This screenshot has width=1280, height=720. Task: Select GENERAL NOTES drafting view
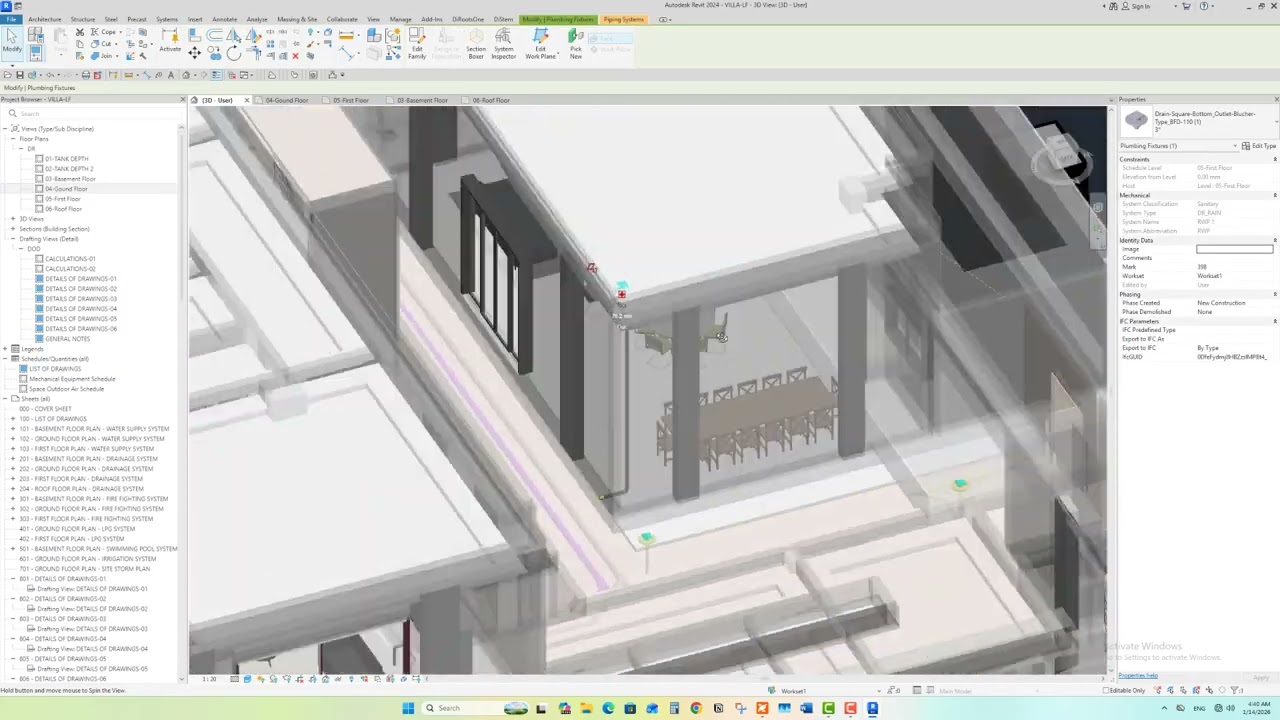click(x=67, y=339)
